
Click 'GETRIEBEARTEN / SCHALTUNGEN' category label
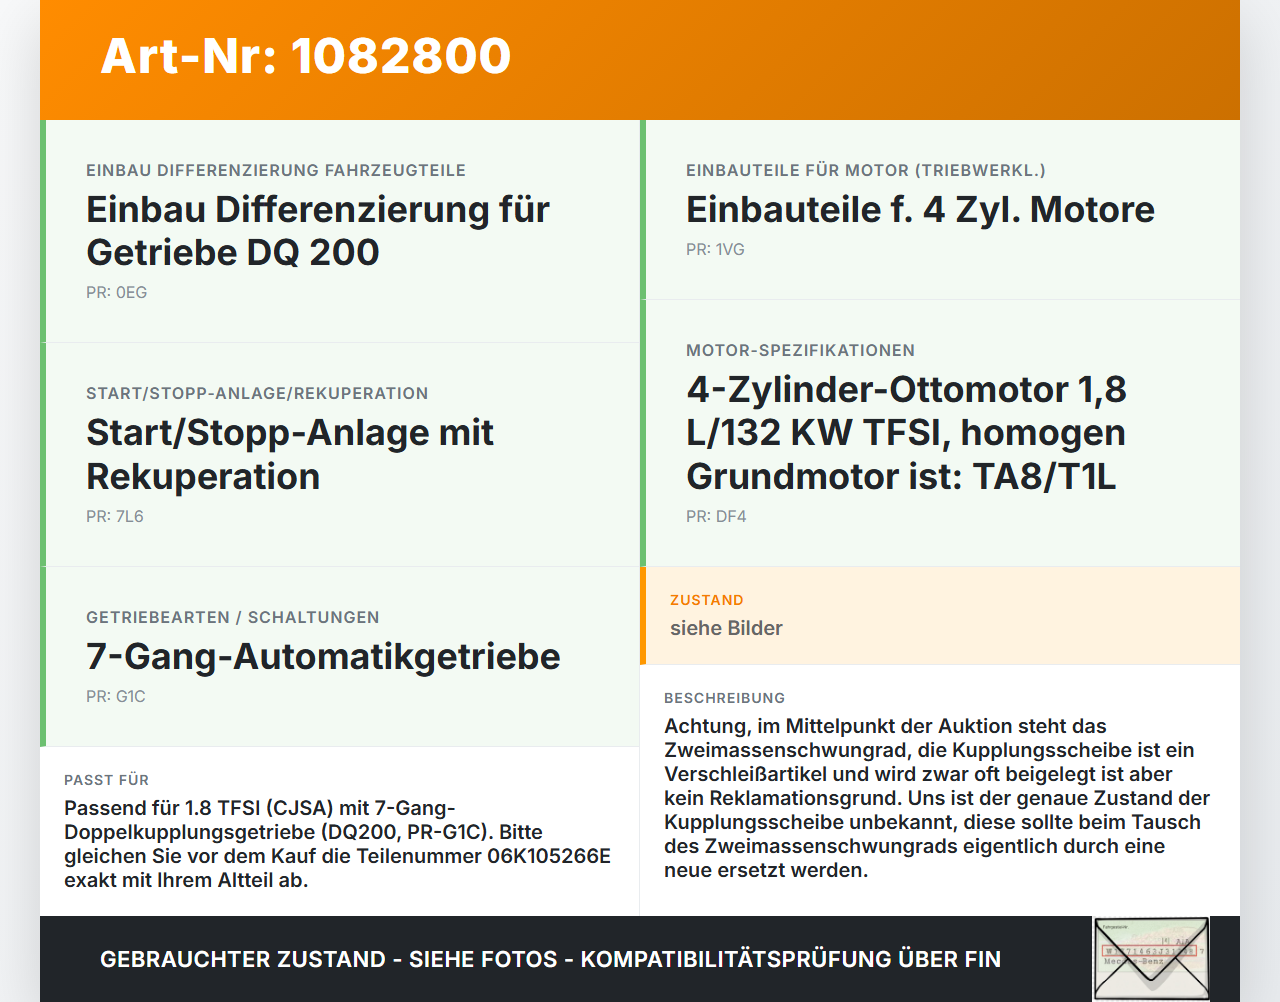point(233,618)
